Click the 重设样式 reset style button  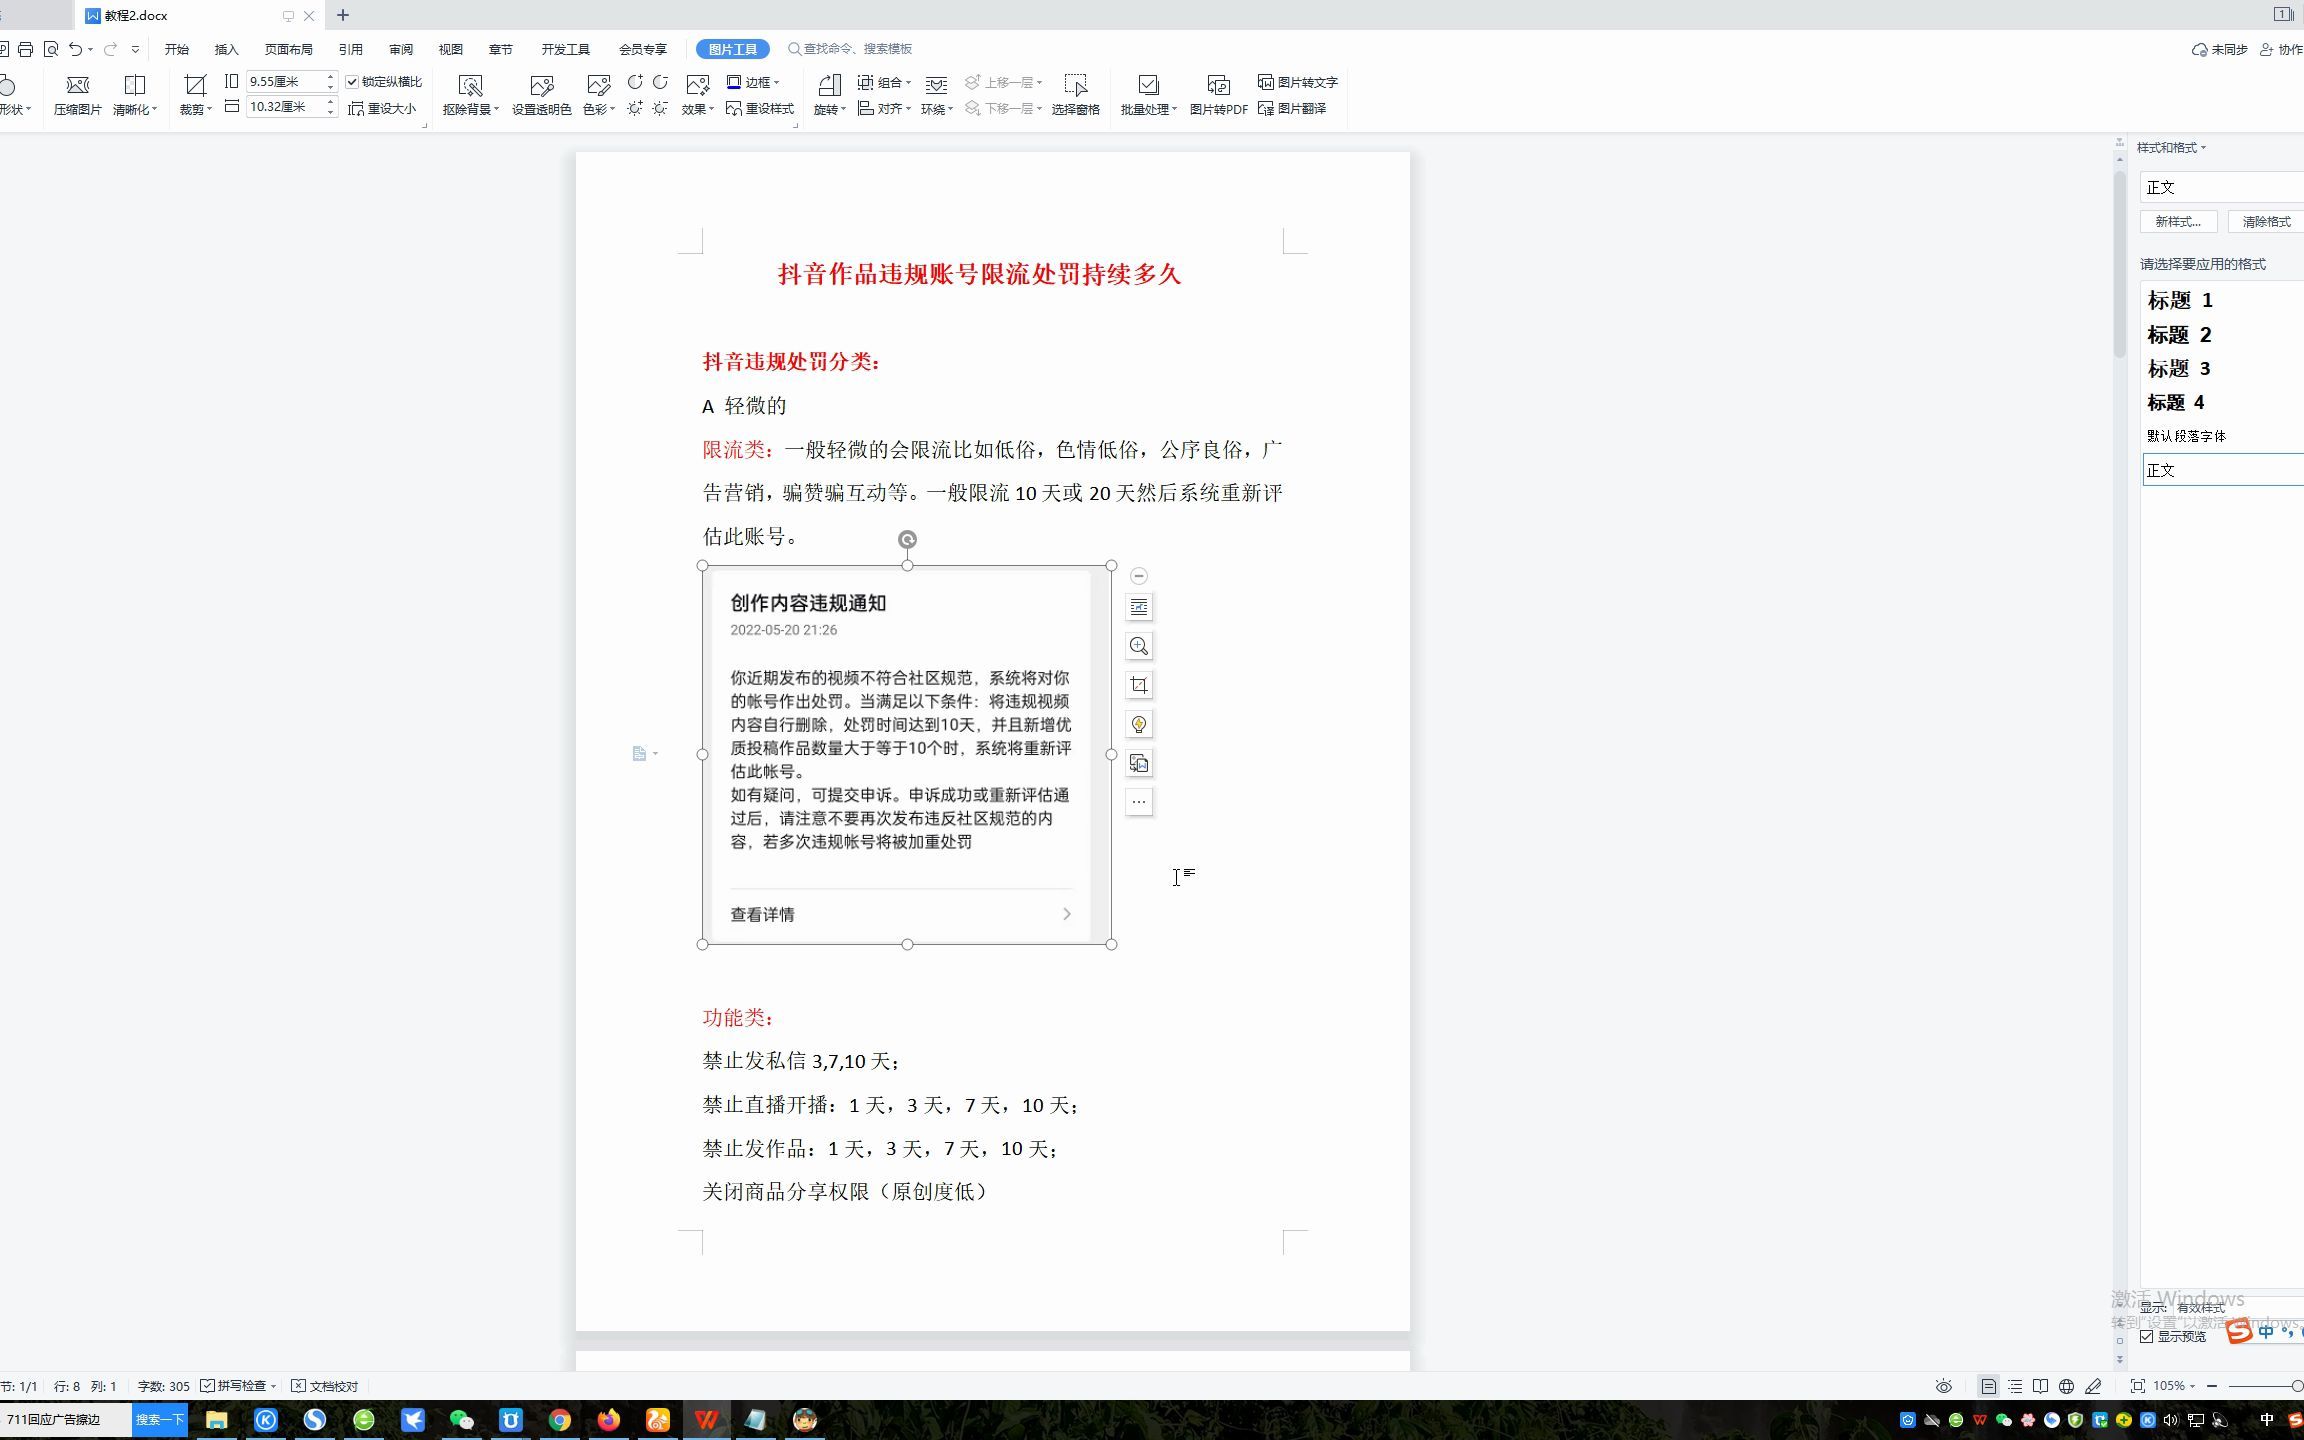760,108
